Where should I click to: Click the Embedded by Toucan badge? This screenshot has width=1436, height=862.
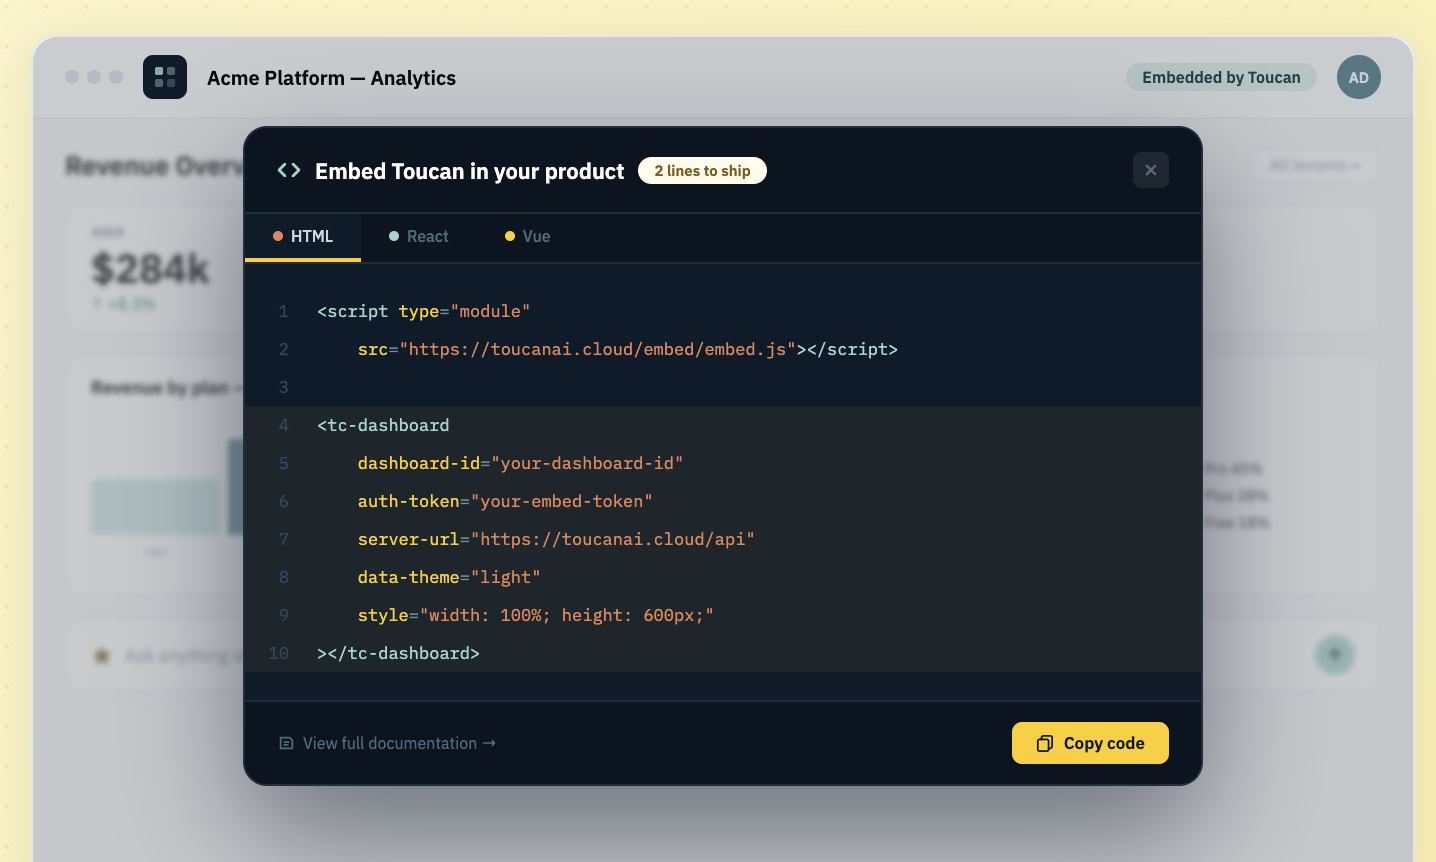[x=1221, y=77]
